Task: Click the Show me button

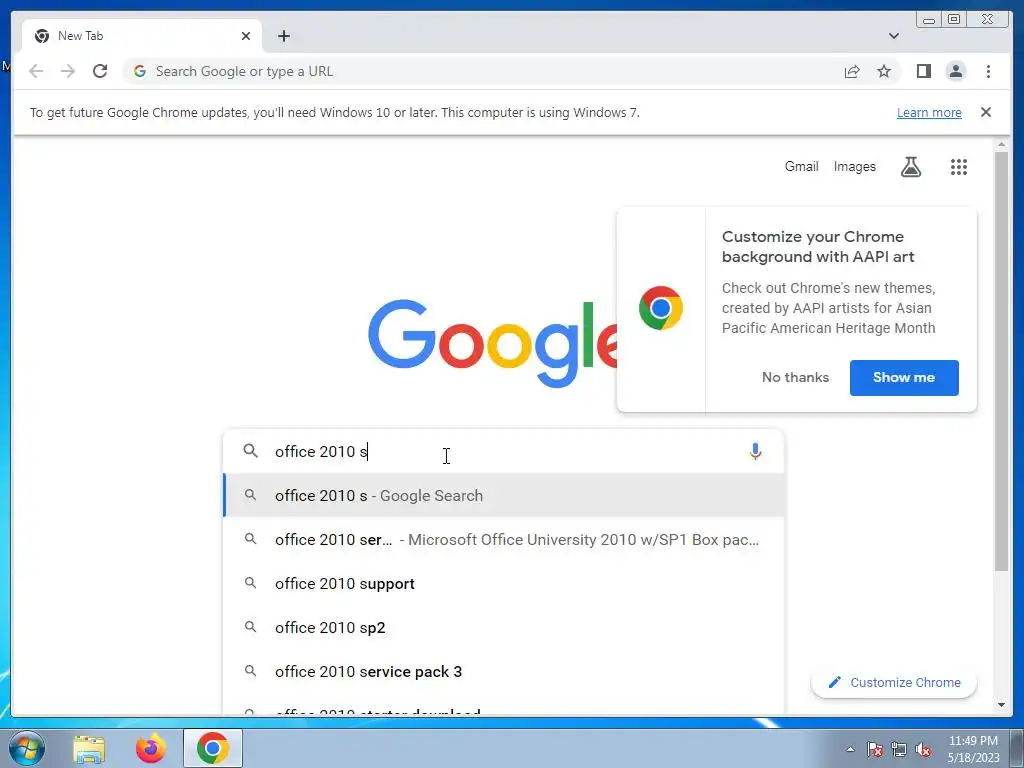Action: (x=904, y=377)
